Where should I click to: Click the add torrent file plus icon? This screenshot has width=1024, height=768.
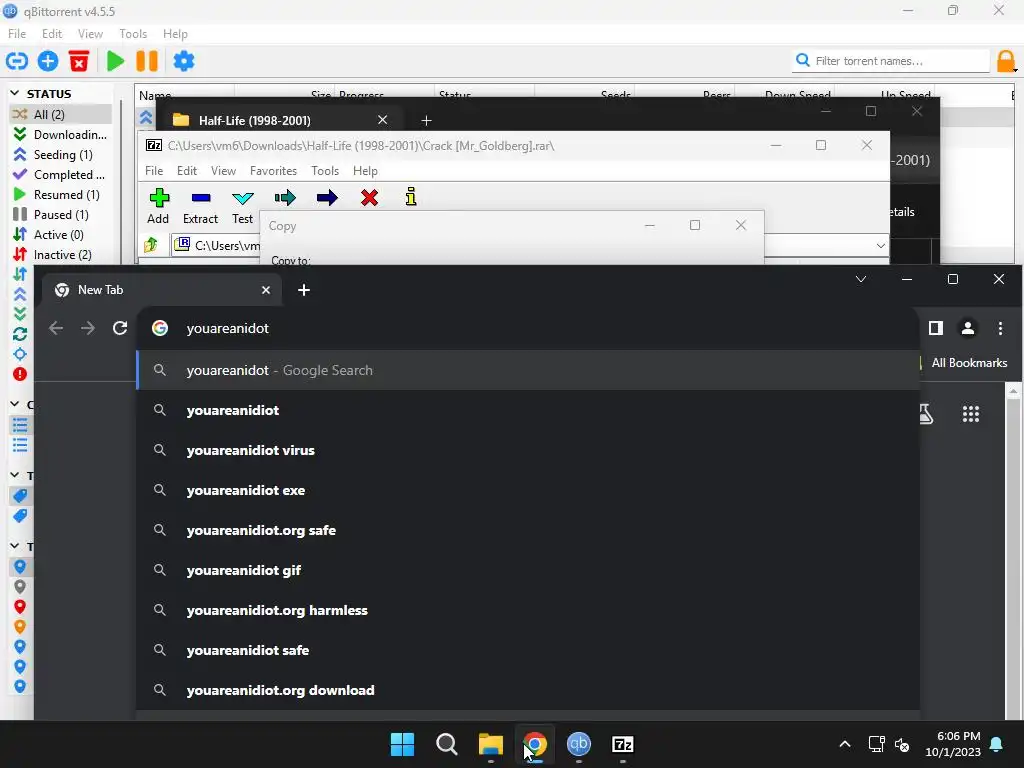(48, 61)
